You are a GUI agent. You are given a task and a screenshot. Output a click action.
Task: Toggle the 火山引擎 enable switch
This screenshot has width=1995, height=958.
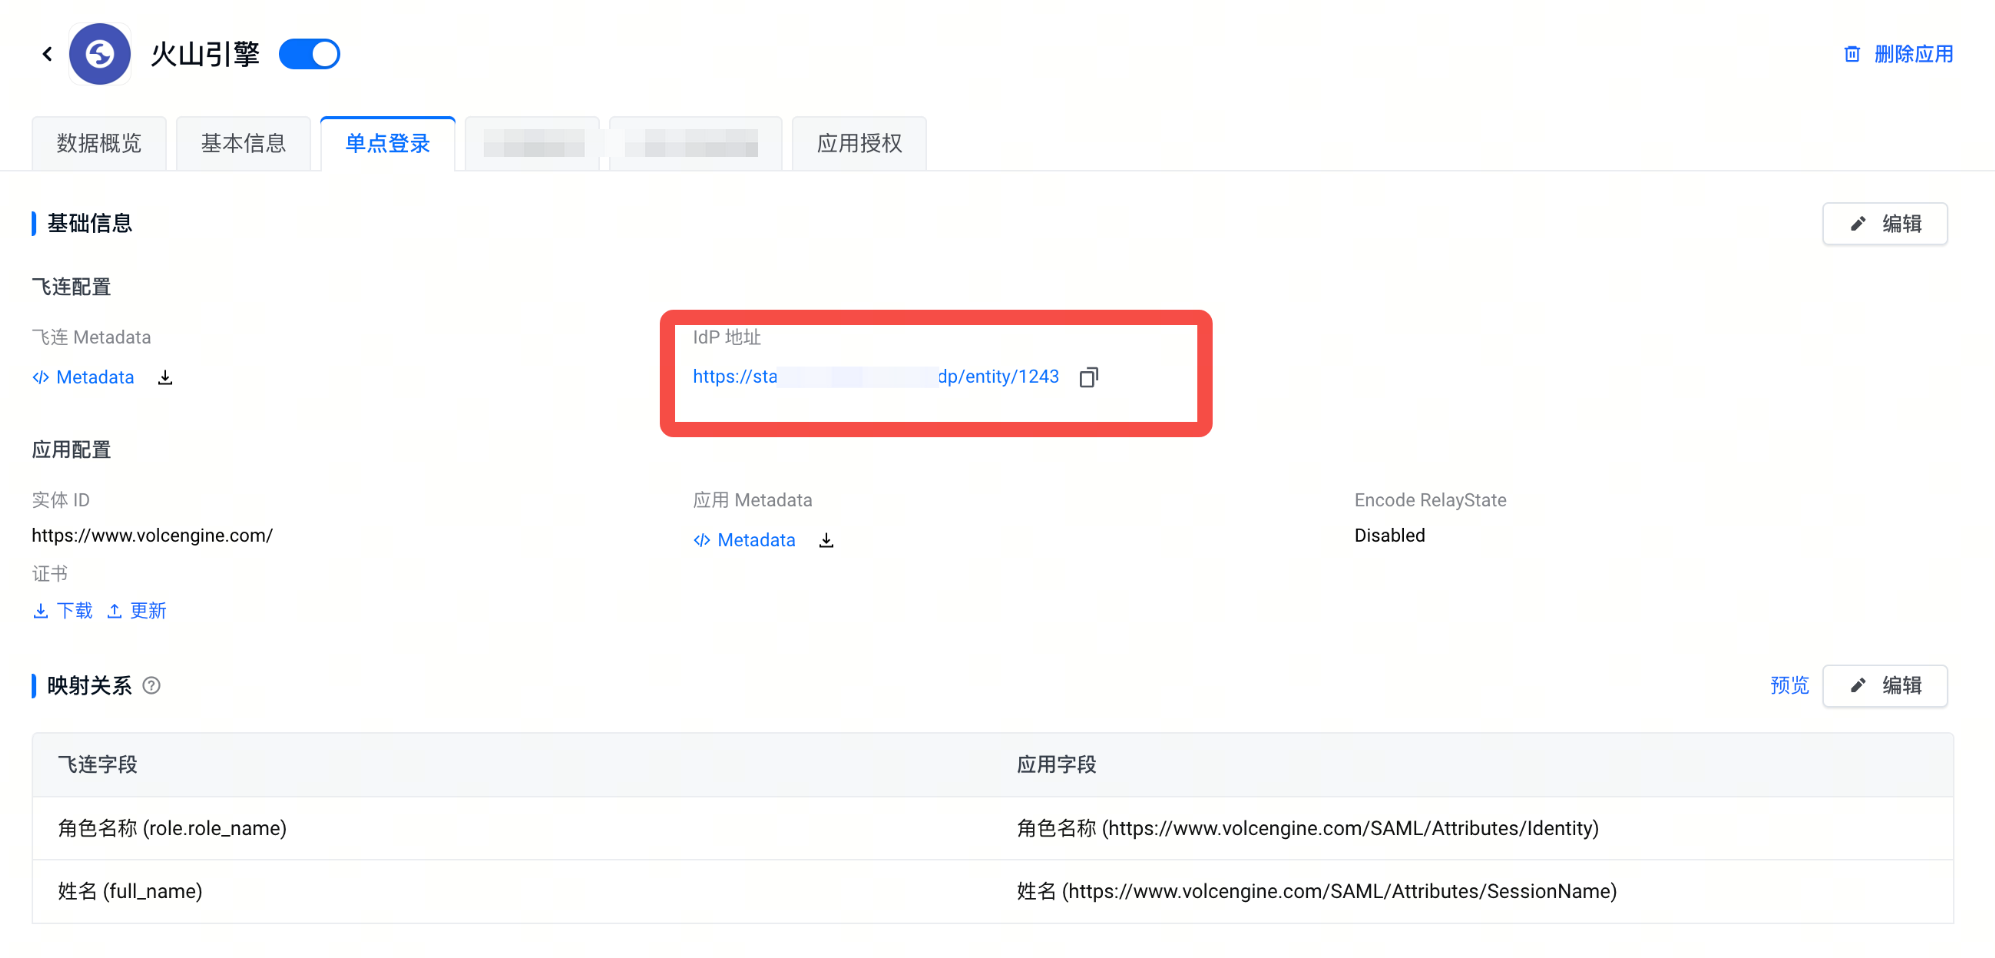pos(310,54)
